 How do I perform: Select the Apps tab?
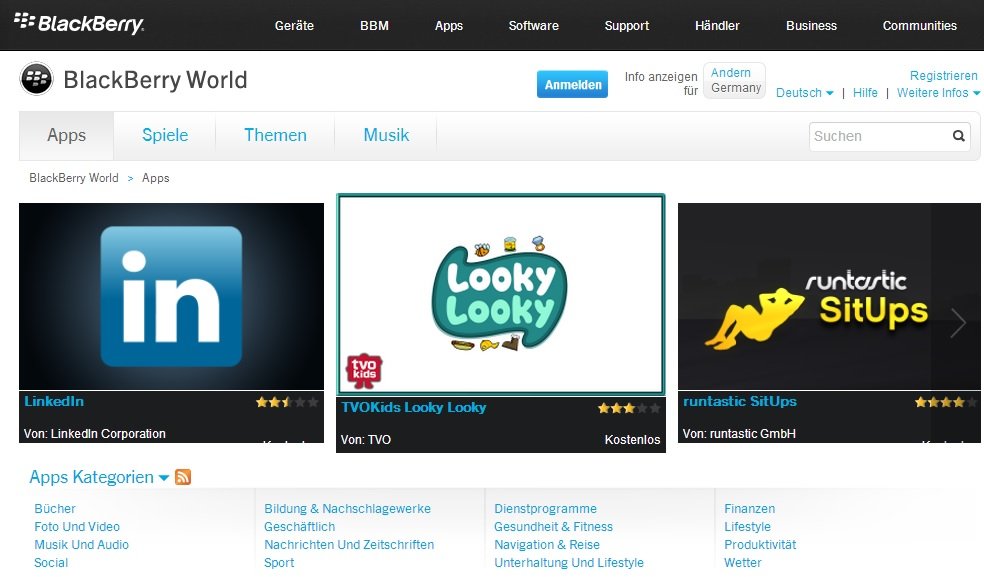tap(67, 136)
